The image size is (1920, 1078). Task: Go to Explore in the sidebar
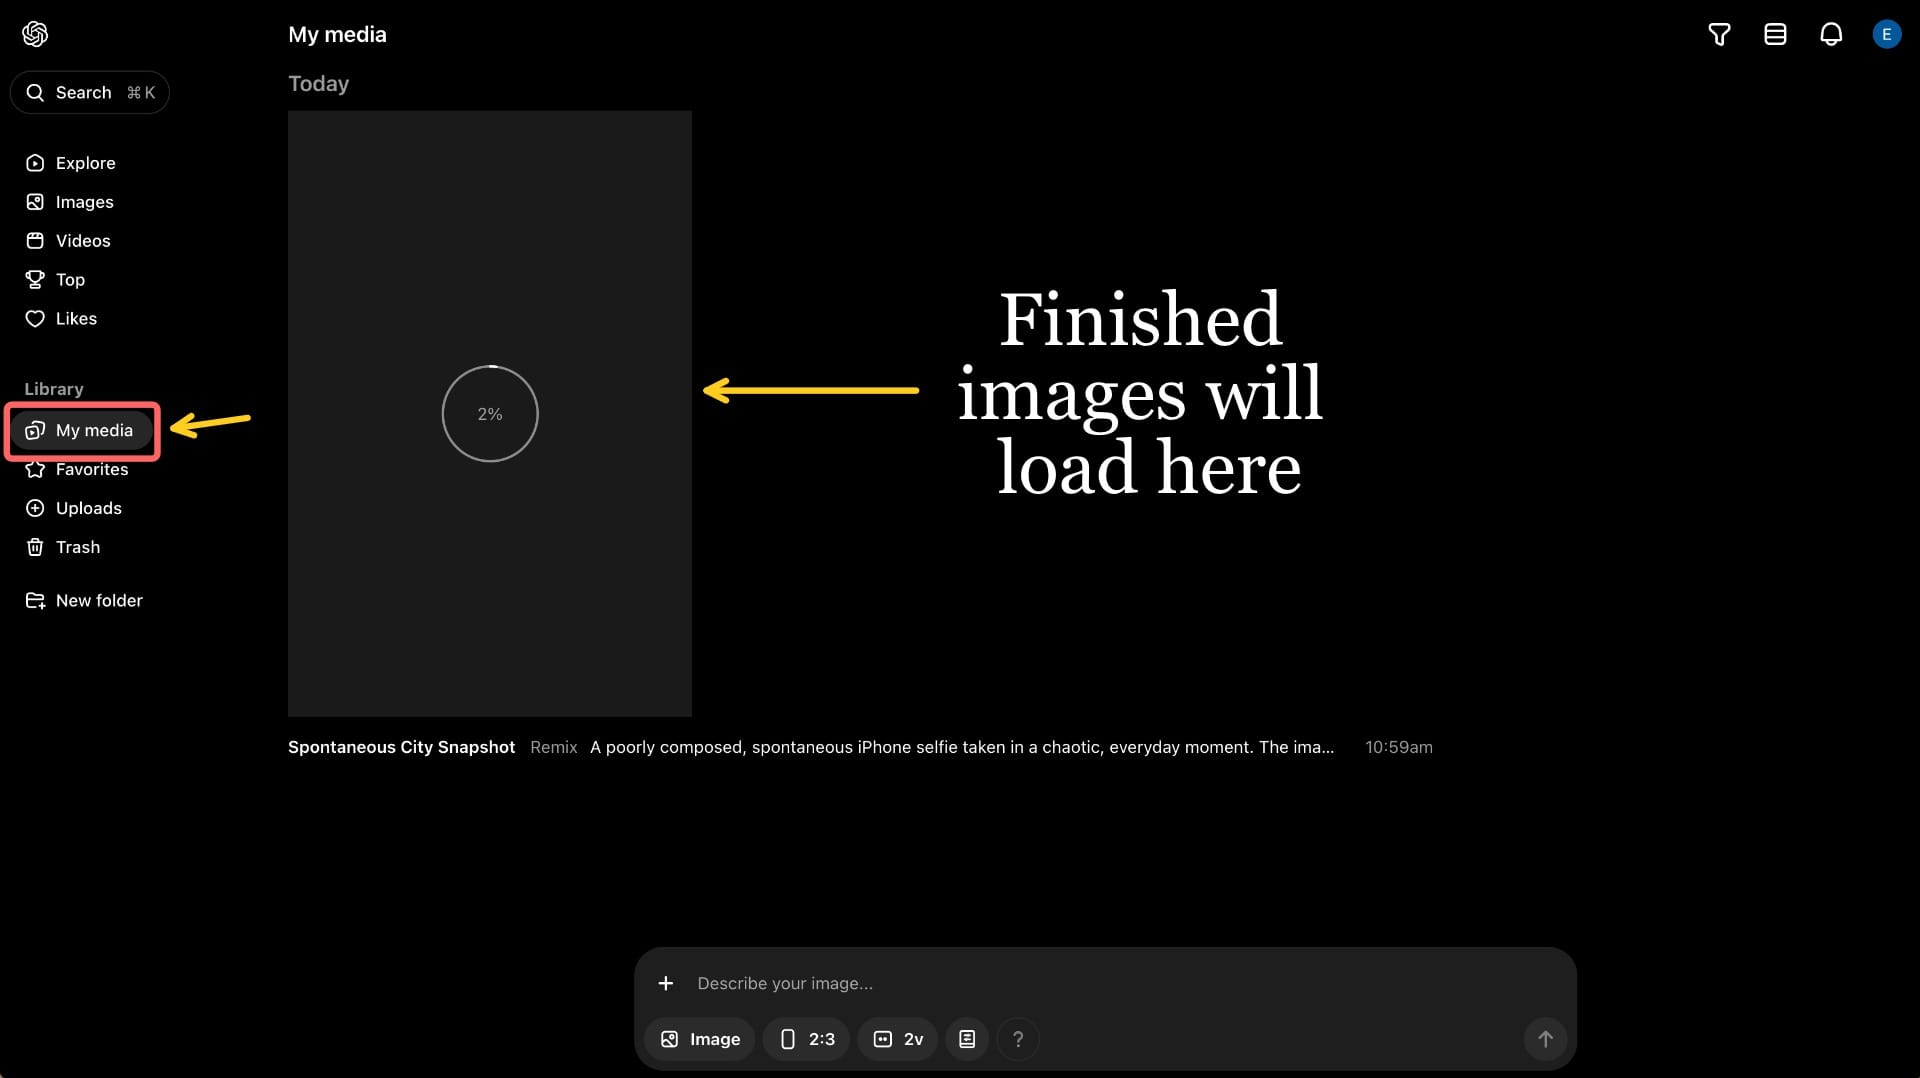coord(85,163)
